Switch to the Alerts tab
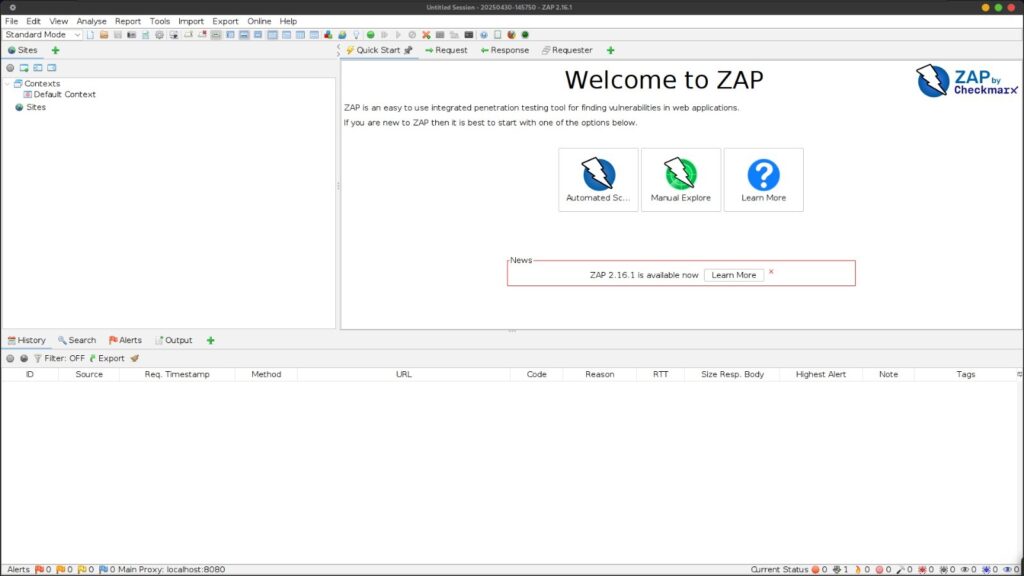Viewport: 1024px width, 576px height. (125, 340)
